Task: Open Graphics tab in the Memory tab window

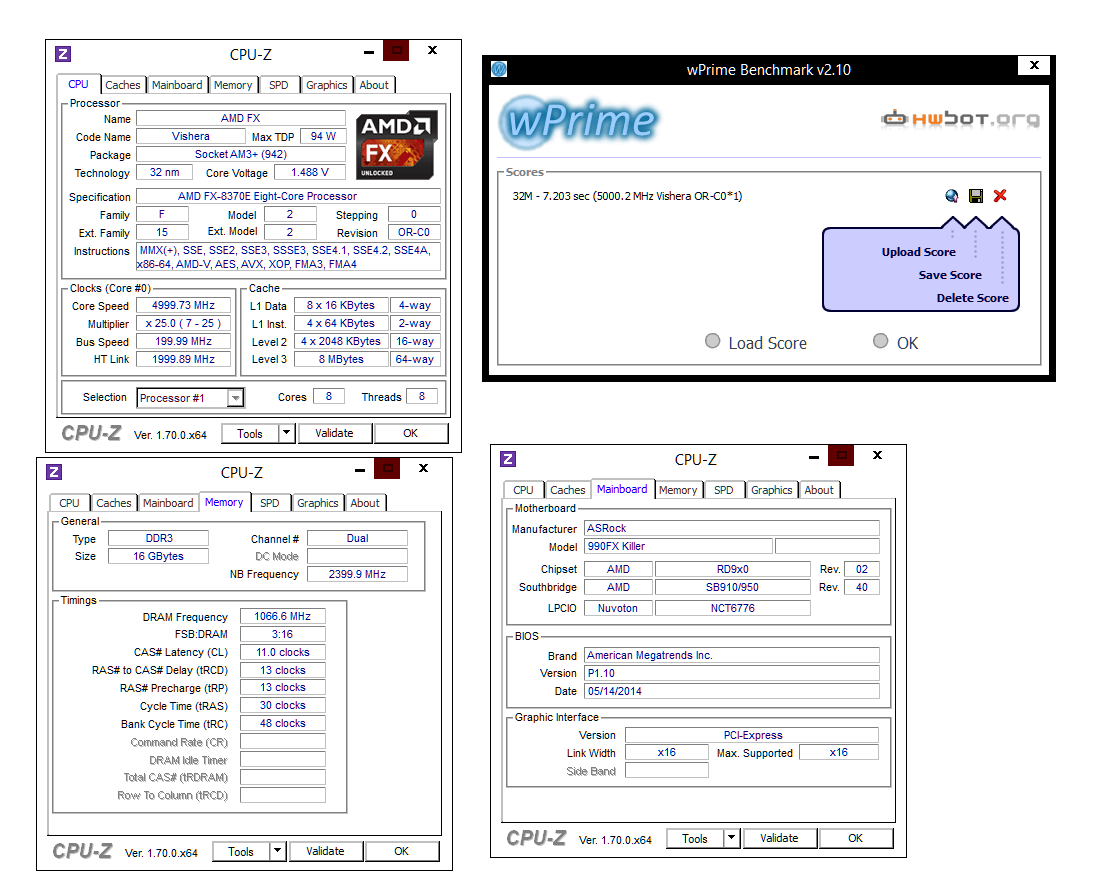Action: click(317, 503)
